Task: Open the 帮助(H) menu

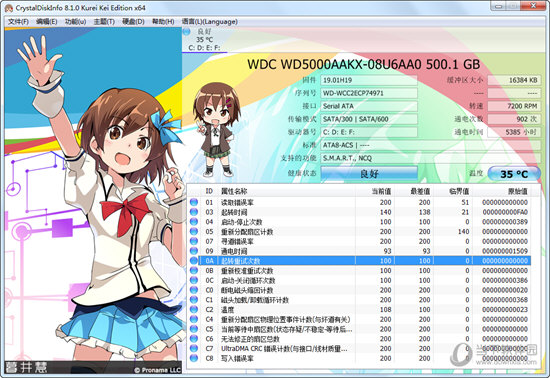Action: (163, 22)
